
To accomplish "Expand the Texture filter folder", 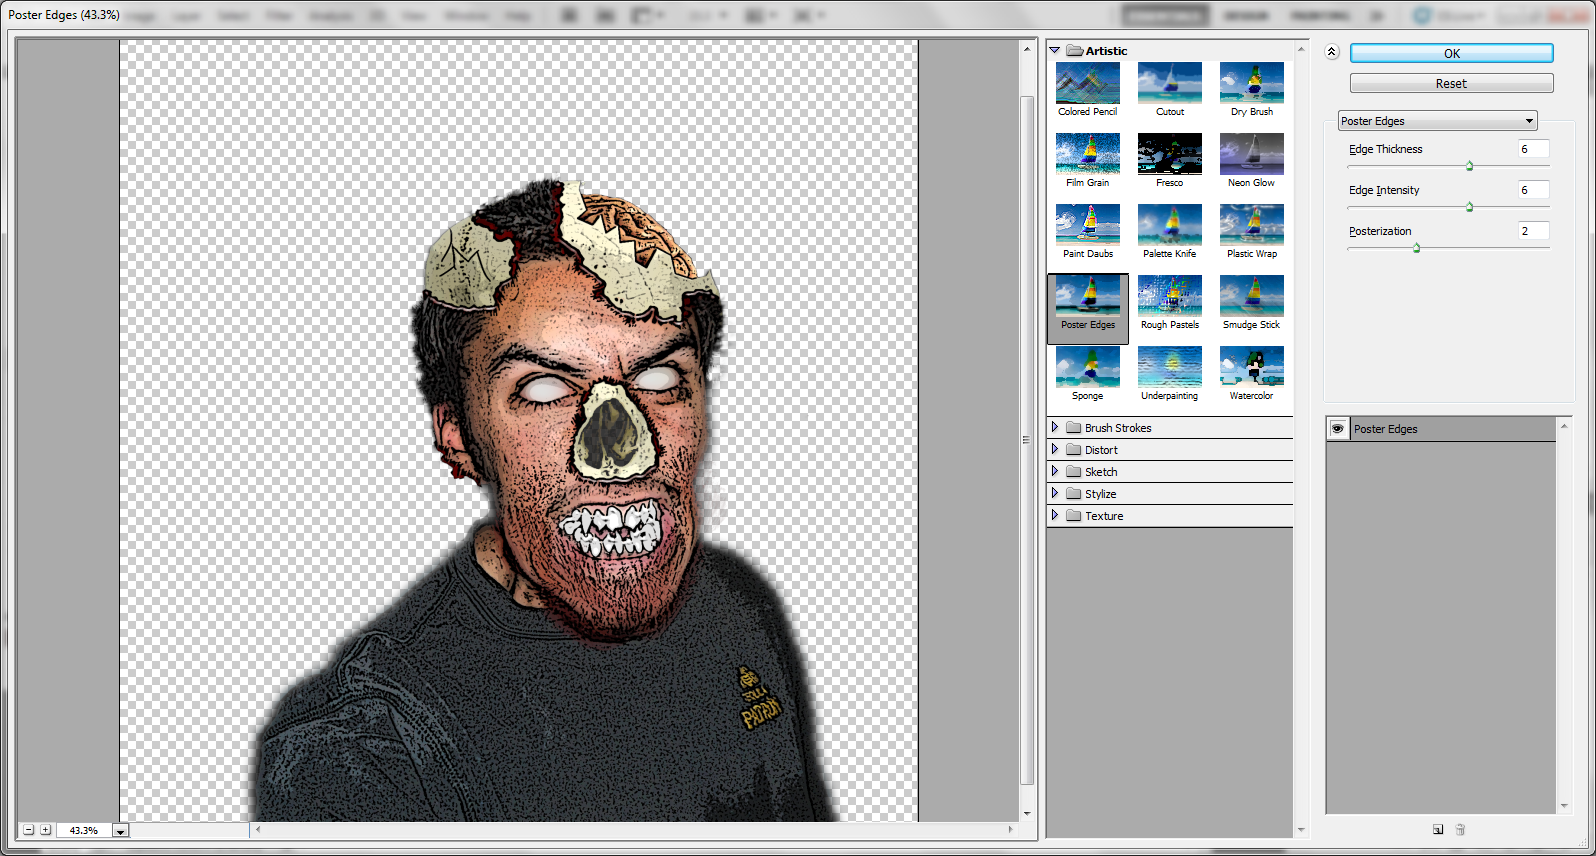I will (1055, 515).
